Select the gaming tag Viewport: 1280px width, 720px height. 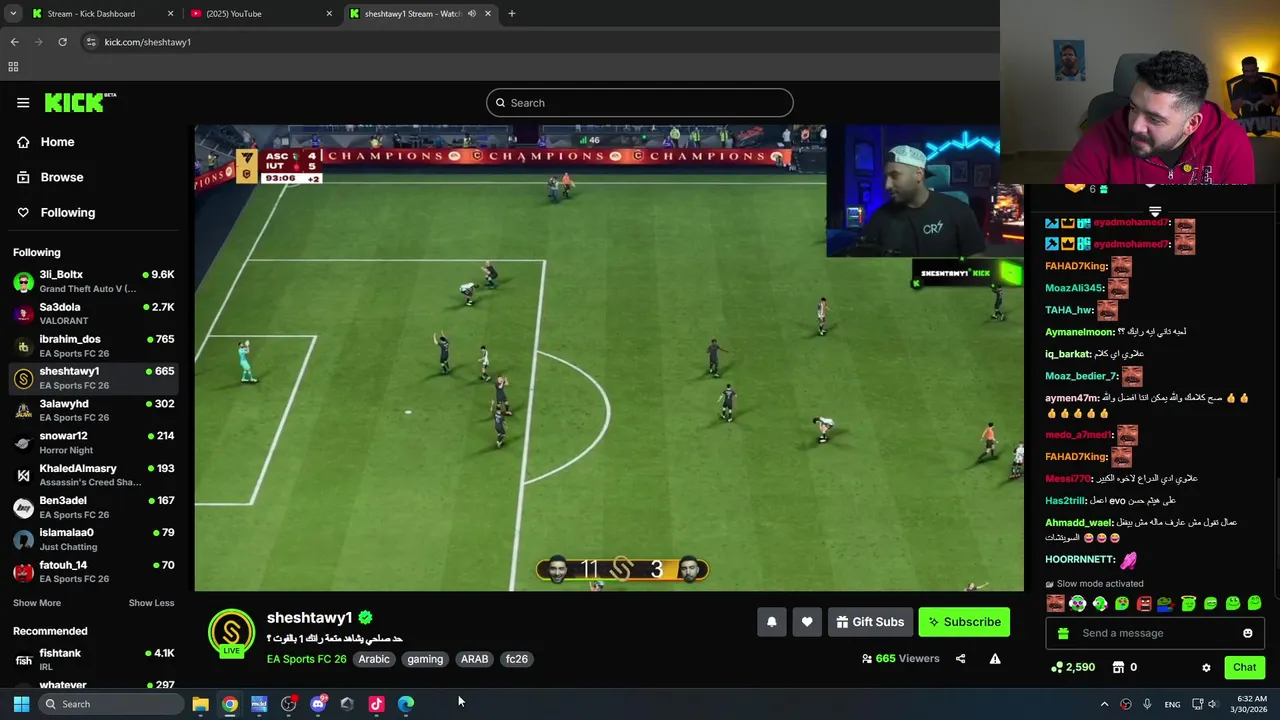coord(425,659)
